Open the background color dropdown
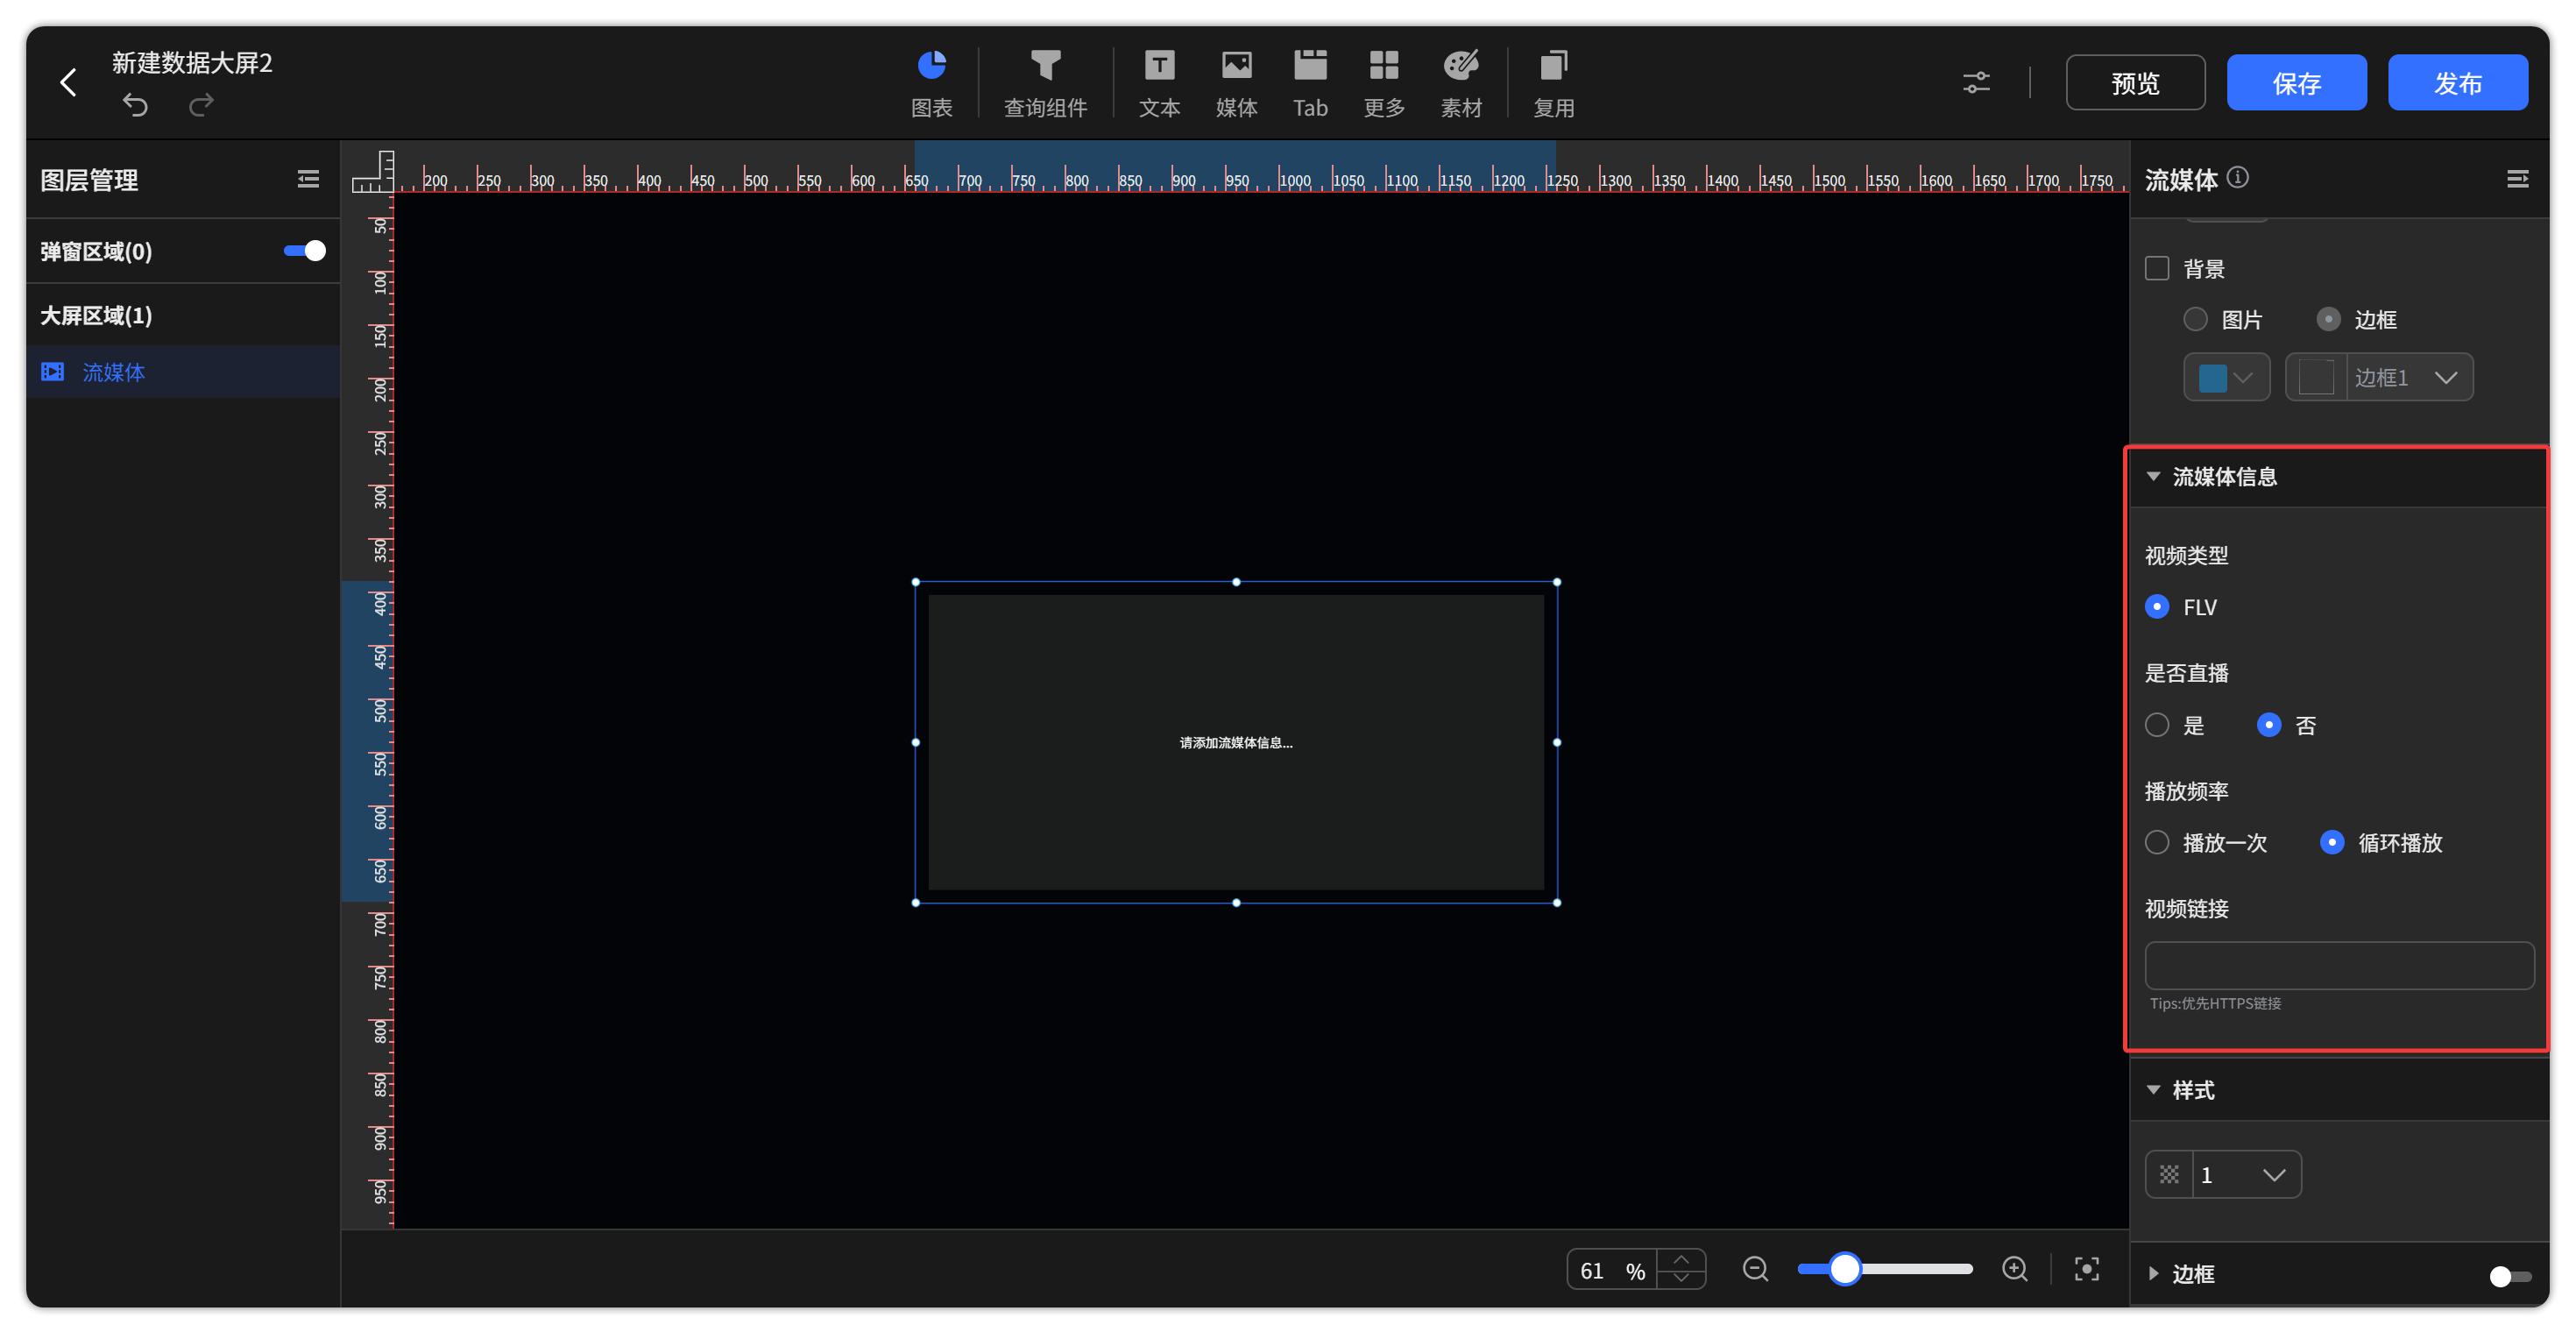 [2226, 377]
